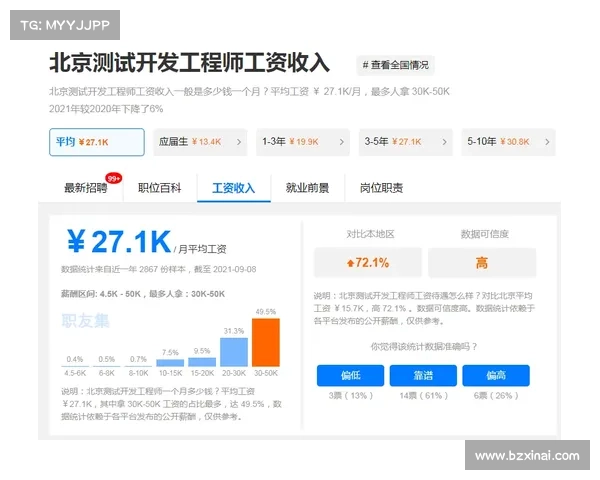Click the 10-15K salary bar
This screenshot has height=480, width=600.
click(x=170, y=363)
